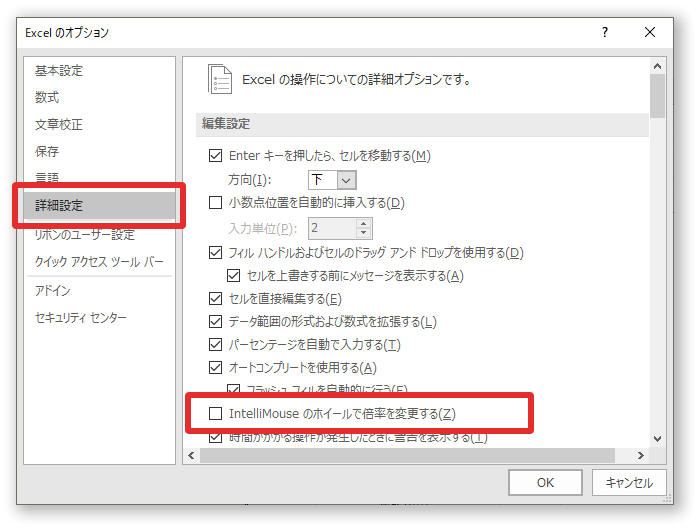Image resolution: width=700 pixels, height=530 pixels.
Task: Toggle move selection after Enter checkbox
Action: coord(215,156)
